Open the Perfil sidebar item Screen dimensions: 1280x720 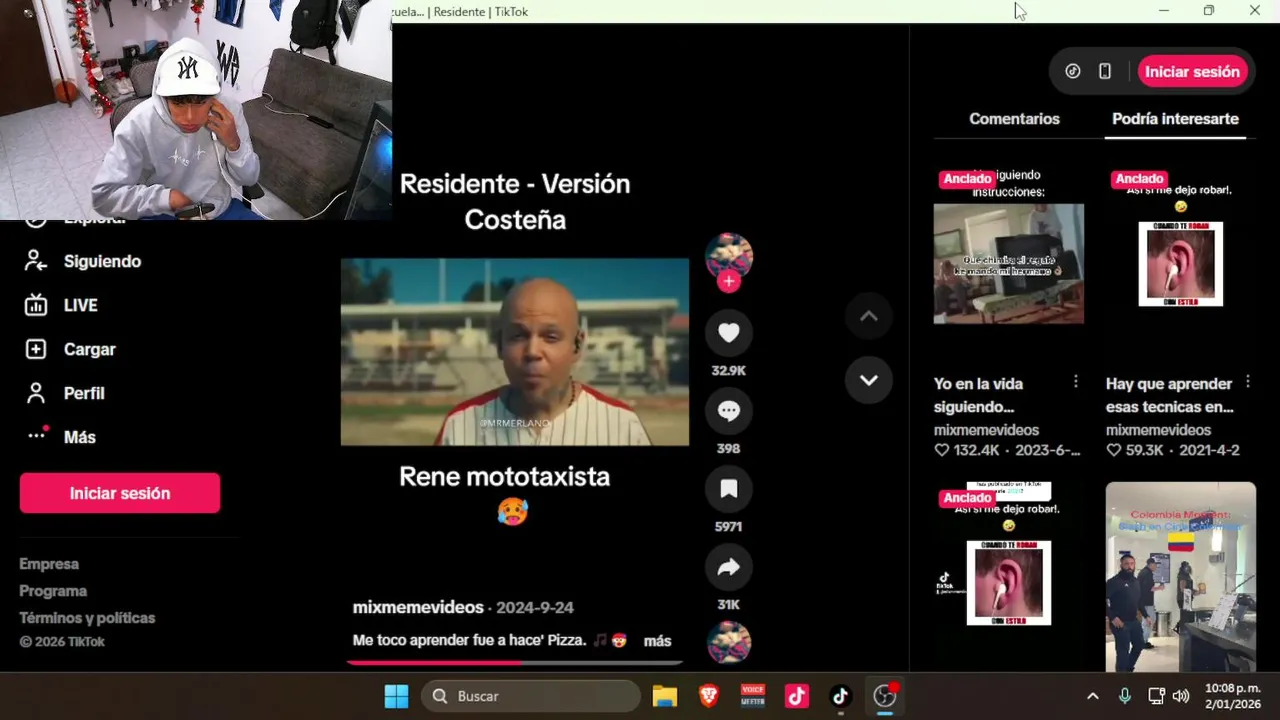point(64,393)
